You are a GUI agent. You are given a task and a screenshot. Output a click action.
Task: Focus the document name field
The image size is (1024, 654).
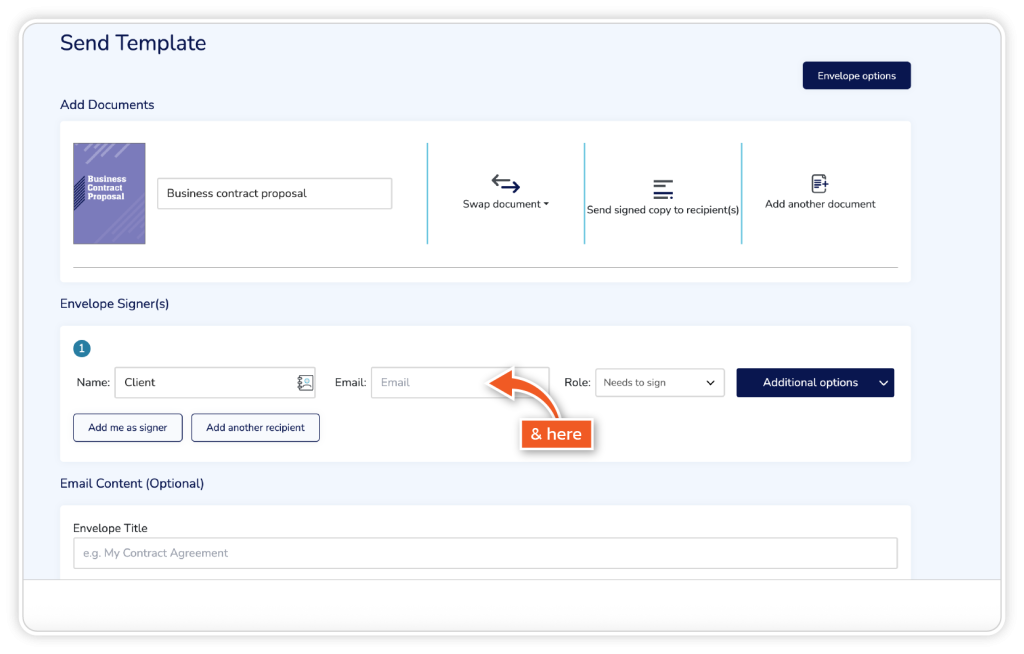pos(274,194)
